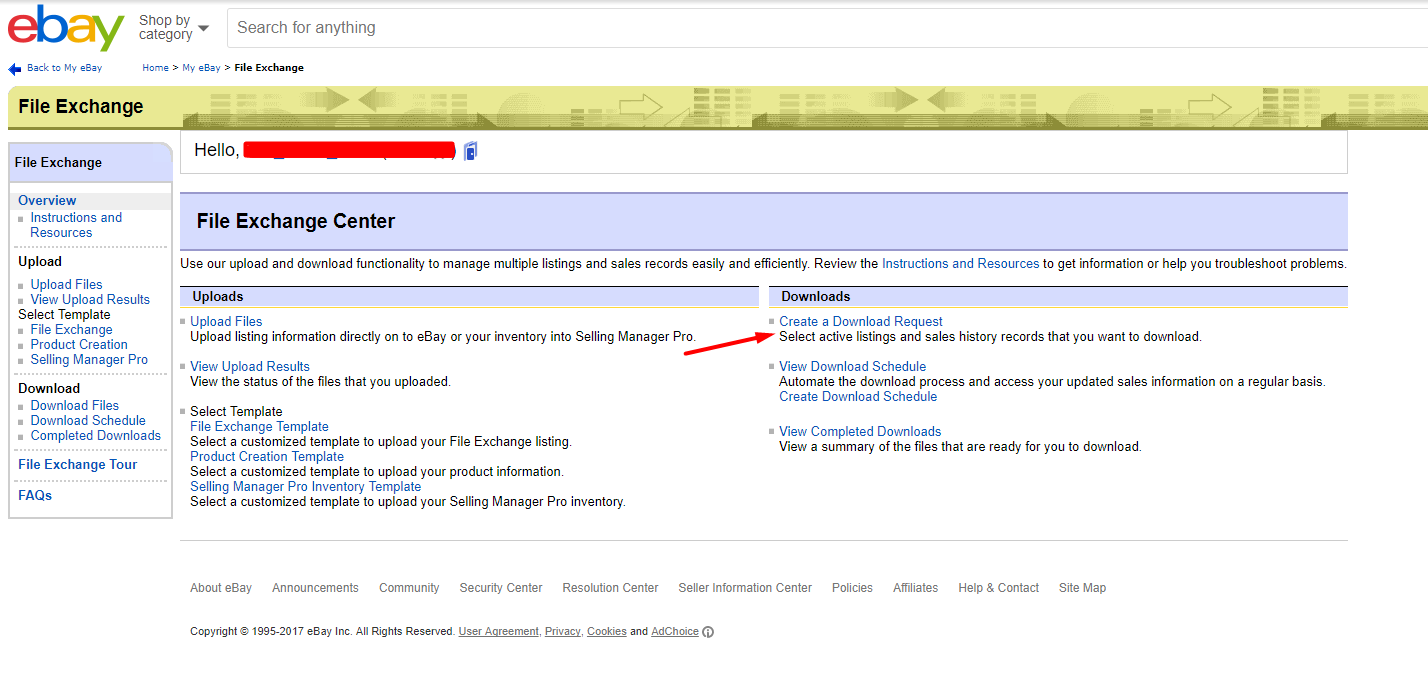Open Affiliates in the footer
Viewport: 1428px width, 675px height.
[x=915, y=588]
